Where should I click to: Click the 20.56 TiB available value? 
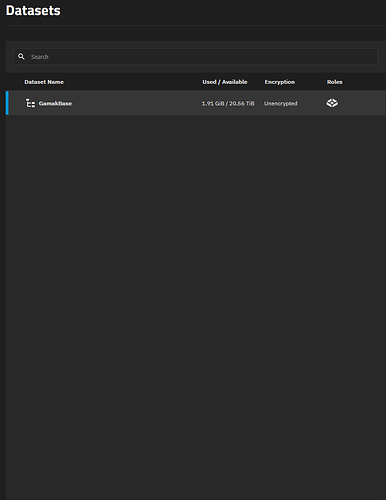pos(242,103)
